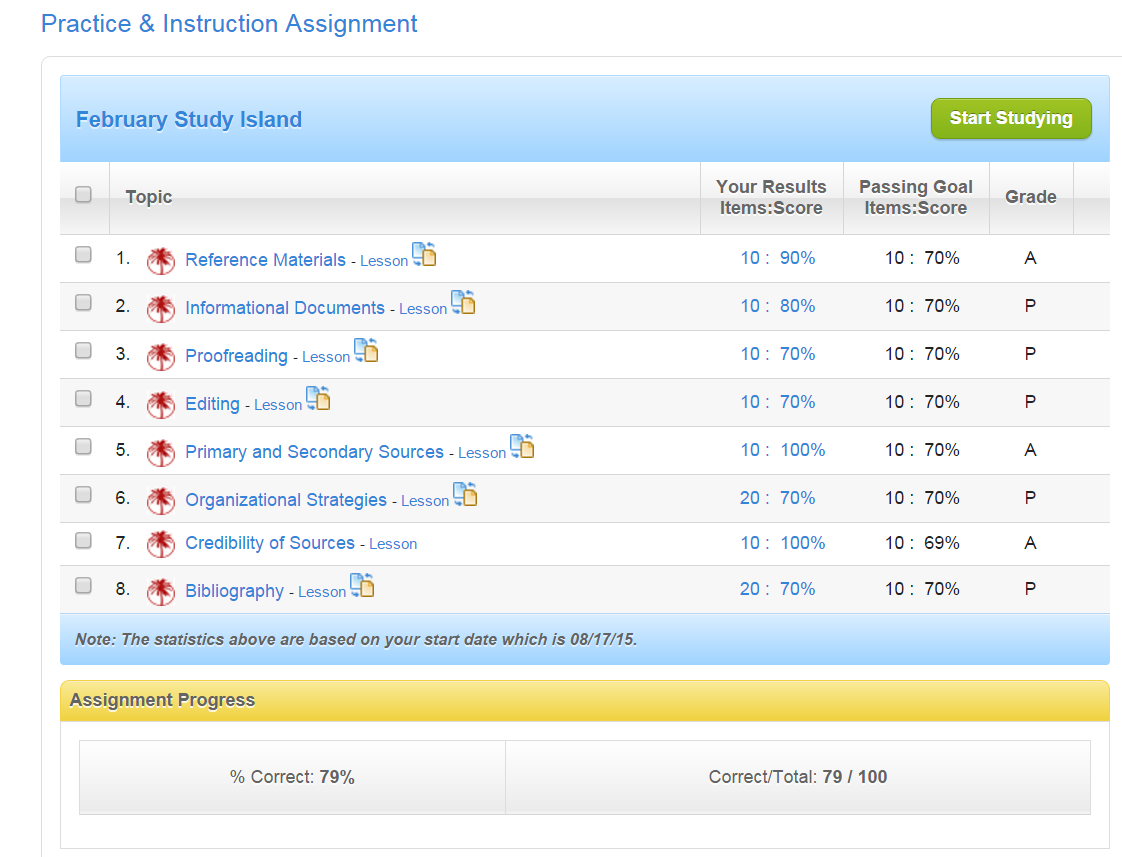This screenshot has height=857, width=1122.
Task: Open the Credibility of Sources topic link
Action: click(270, 543)
